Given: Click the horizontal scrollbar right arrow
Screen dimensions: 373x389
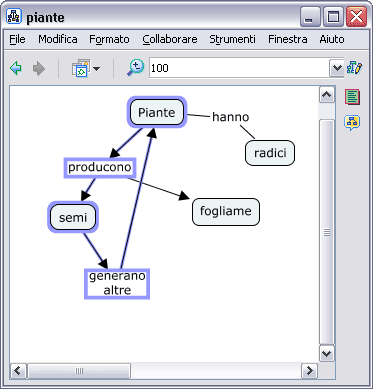Looking at the screenshot, I should tap(309, 371).
